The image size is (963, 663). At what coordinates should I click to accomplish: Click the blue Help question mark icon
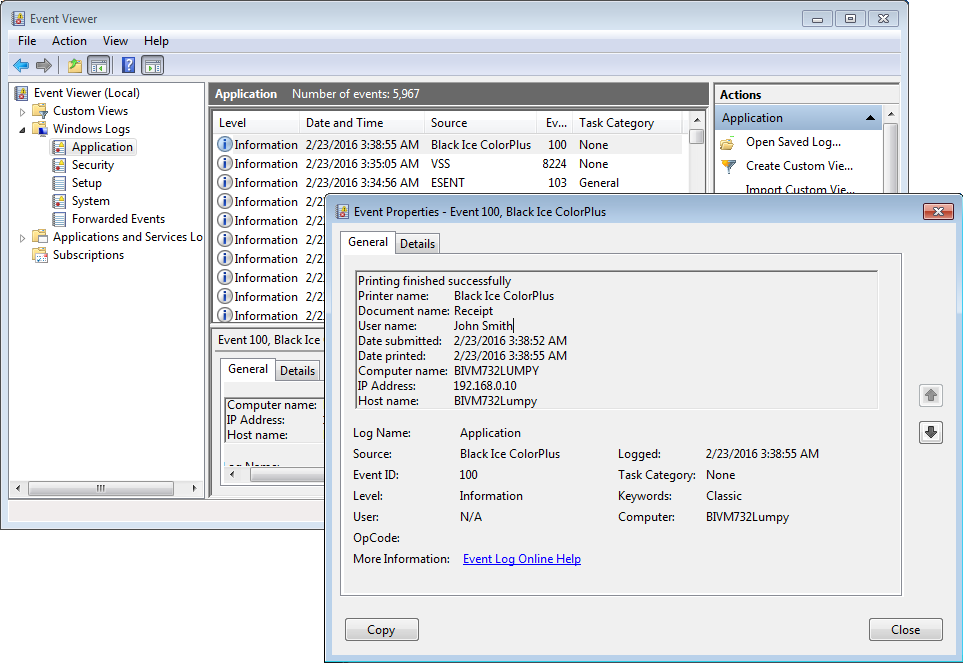tap(128, 66)
